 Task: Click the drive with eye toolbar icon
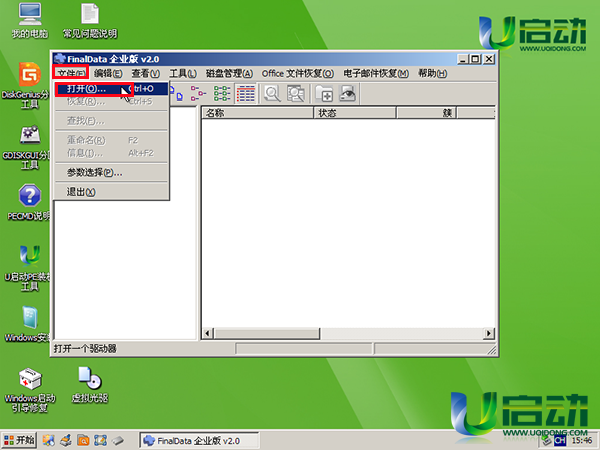[x=348, y=94]
